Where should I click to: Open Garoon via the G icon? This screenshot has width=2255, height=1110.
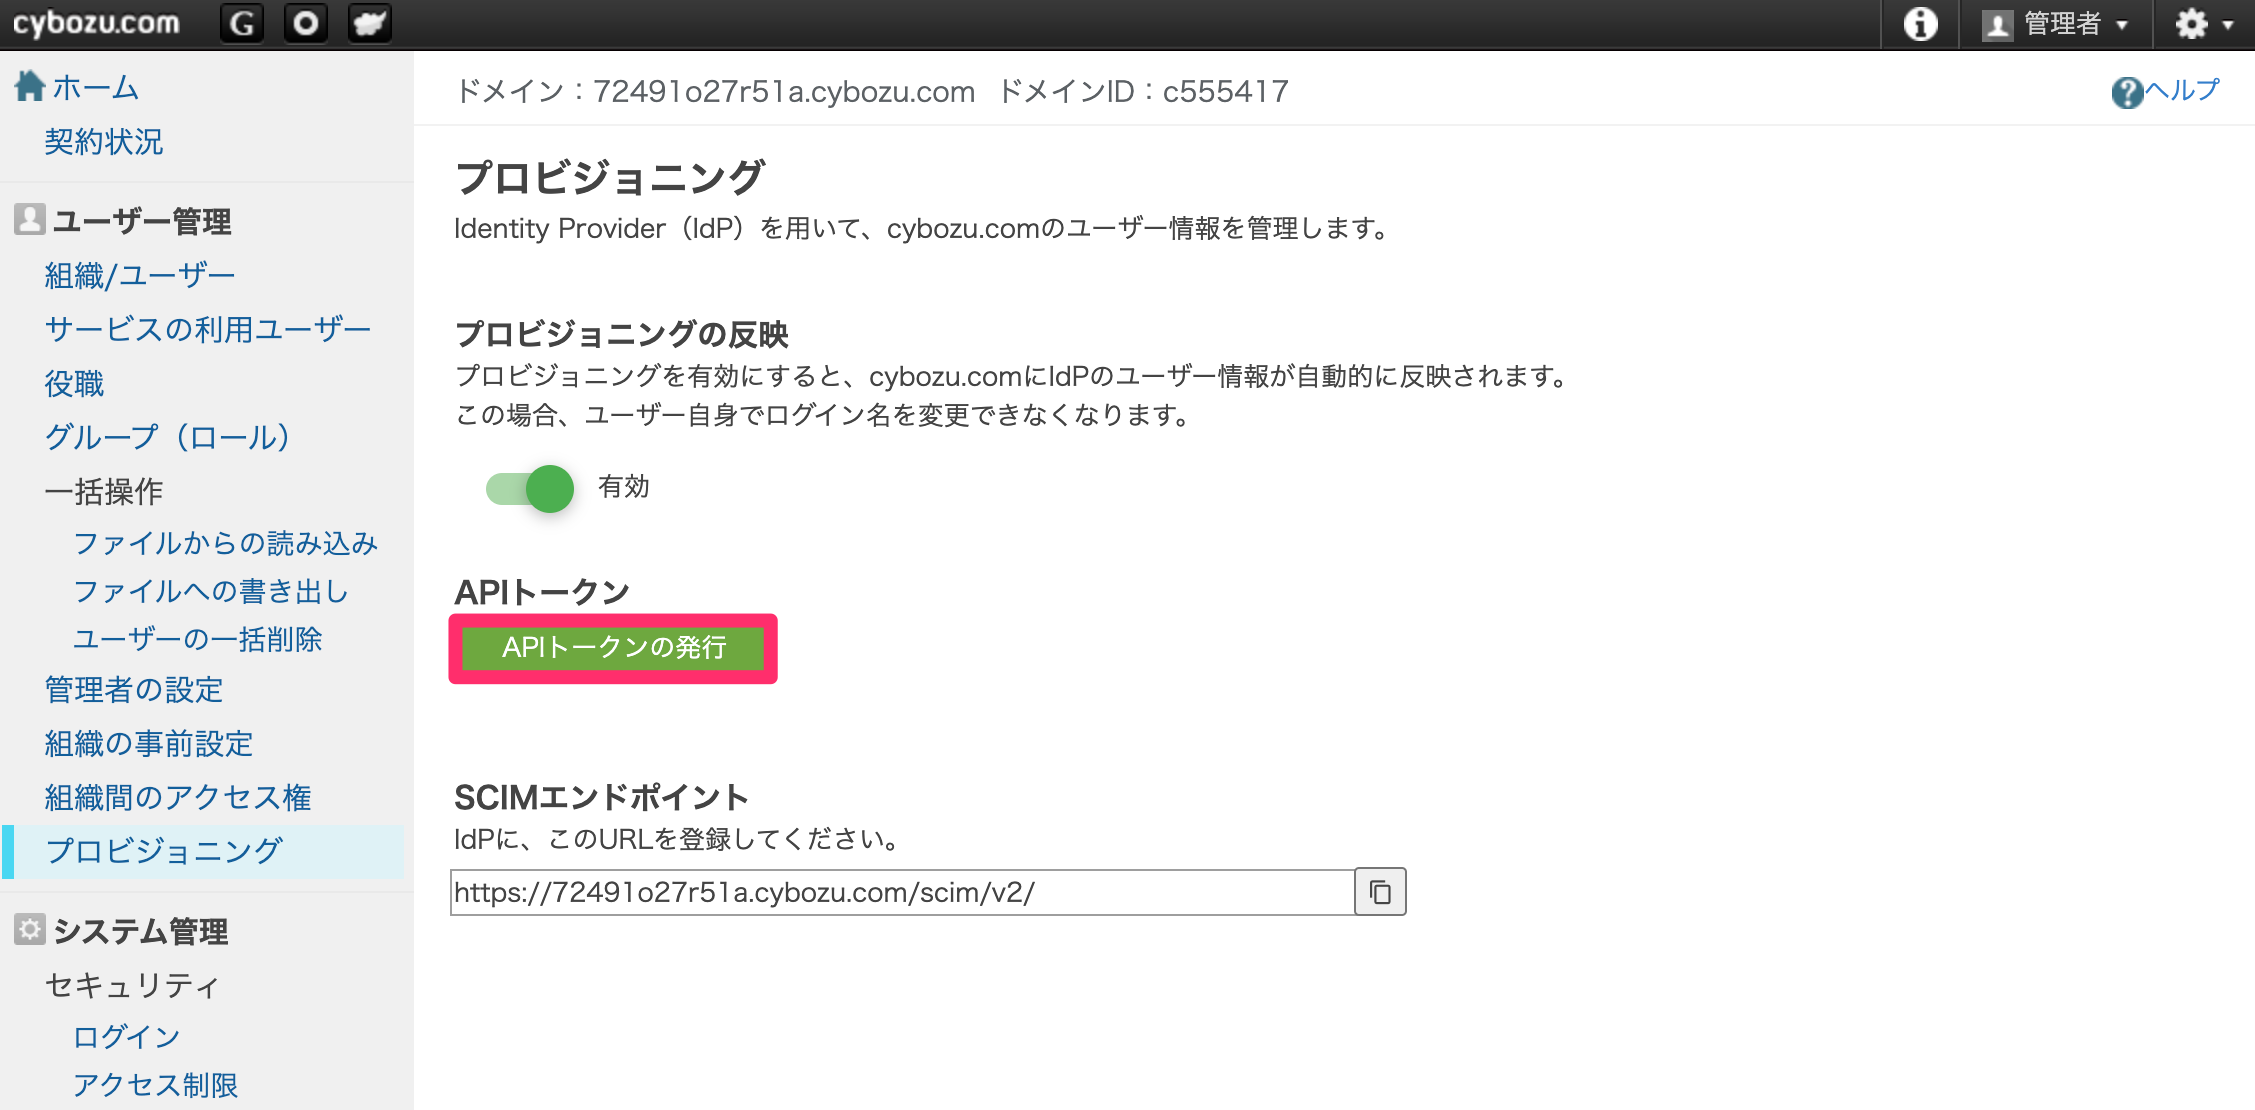[242, 23]
